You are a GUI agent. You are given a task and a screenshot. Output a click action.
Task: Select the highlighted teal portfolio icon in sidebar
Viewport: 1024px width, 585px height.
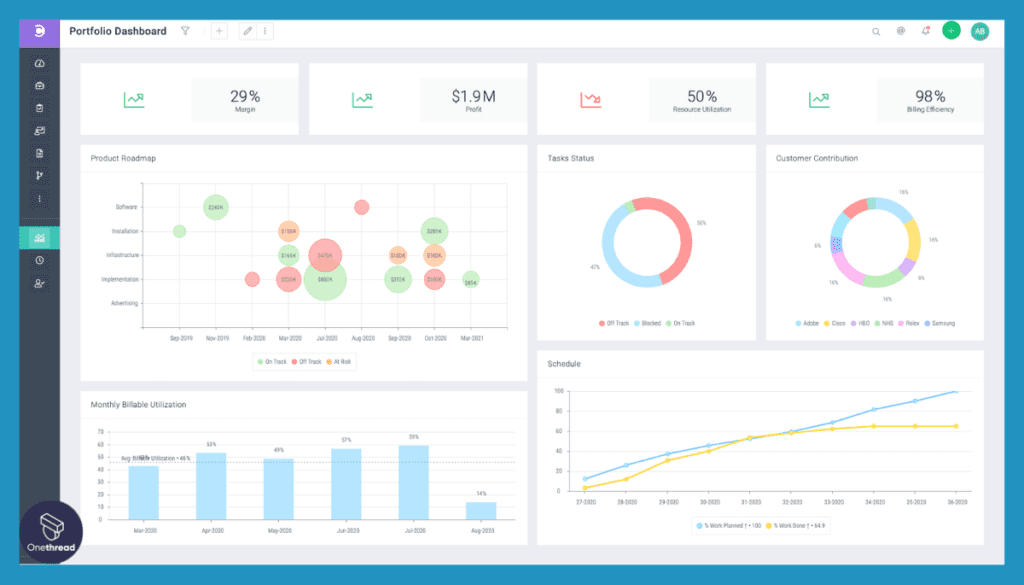point(39,238)
